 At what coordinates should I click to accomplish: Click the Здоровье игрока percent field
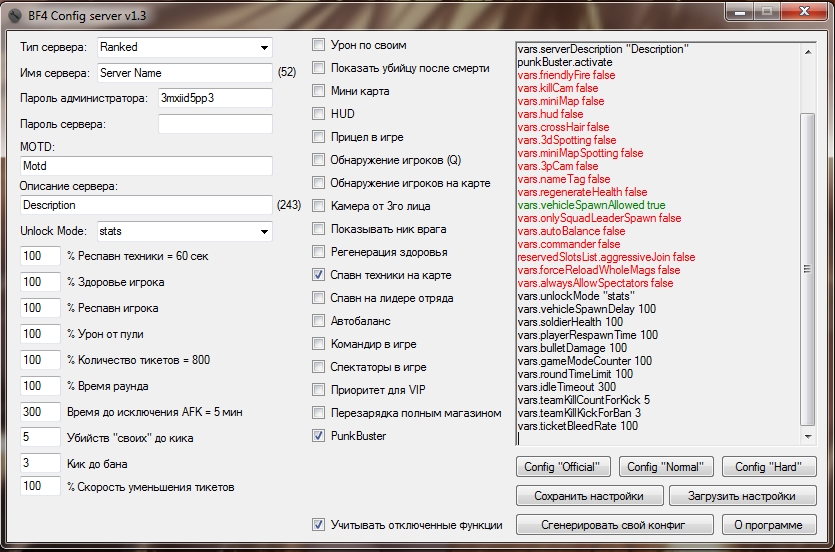pyautogui.click(x=40, y=282)
